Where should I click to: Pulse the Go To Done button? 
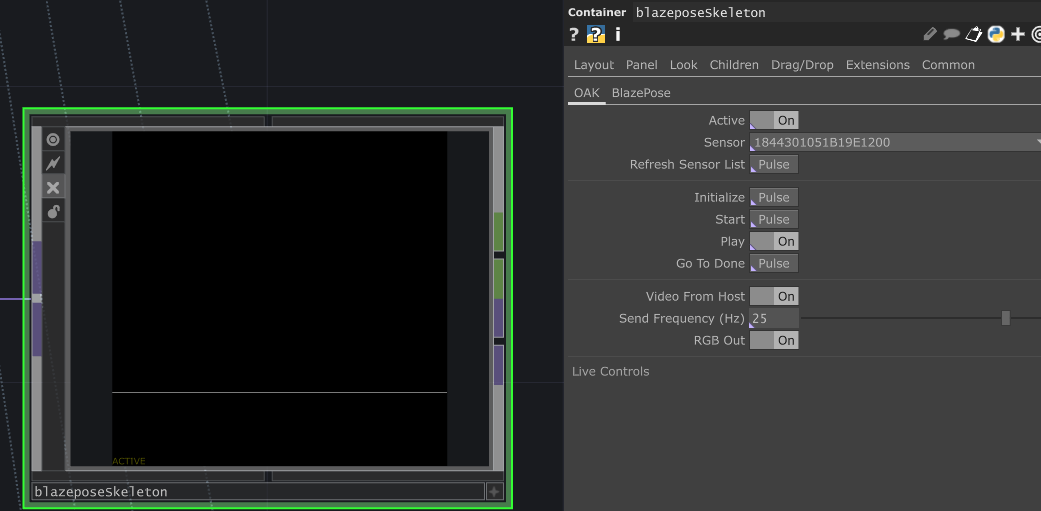coord(774,263)
